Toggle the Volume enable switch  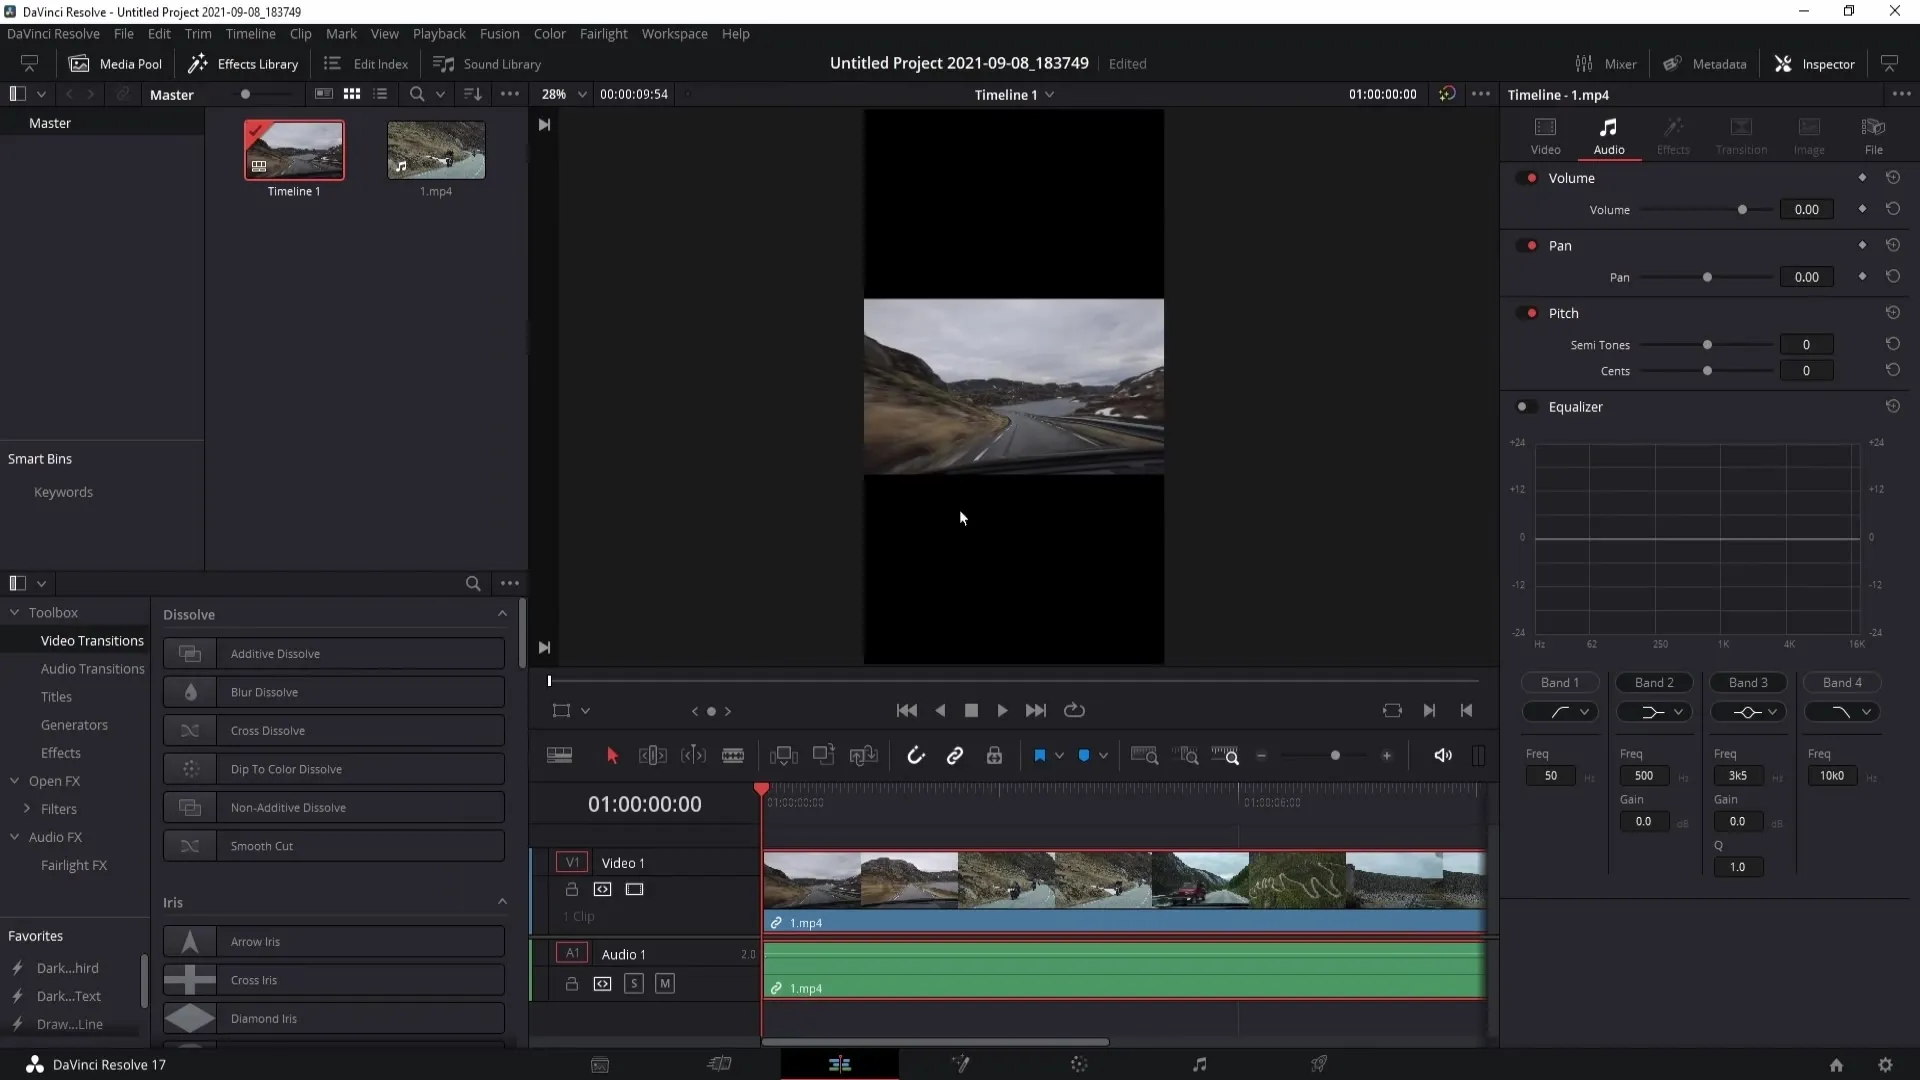(x=1527, y=178)
